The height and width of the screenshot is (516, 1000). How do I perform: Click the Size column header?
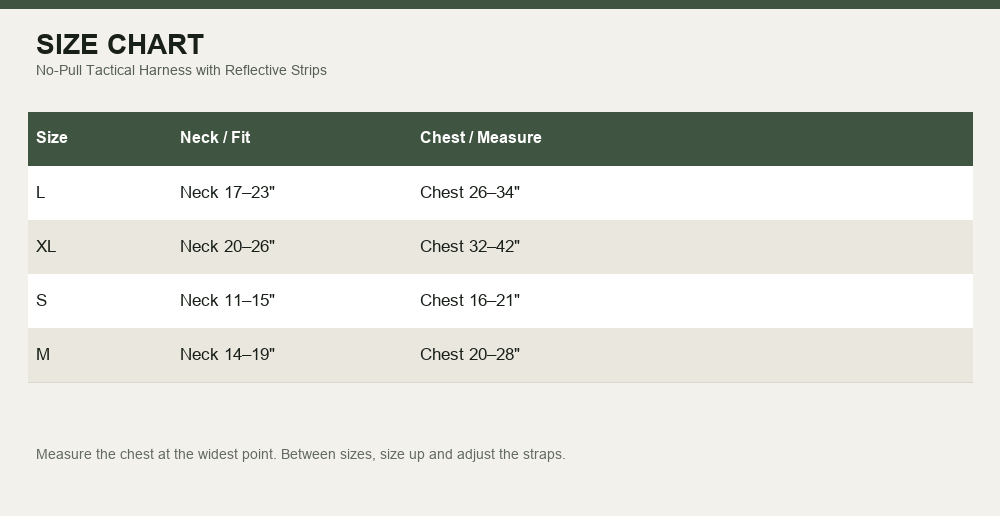[x=52, y=137]
